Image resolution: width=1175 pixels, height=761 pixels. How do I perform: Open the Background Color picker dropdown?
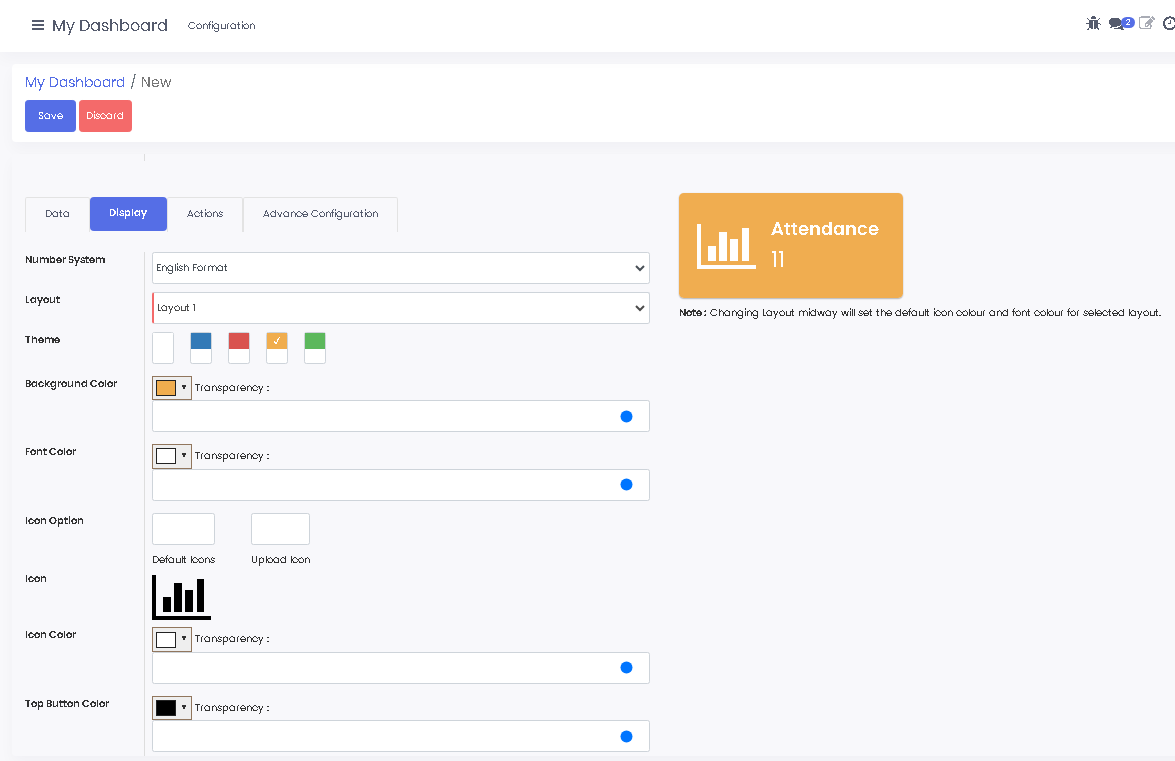(172, 388)
